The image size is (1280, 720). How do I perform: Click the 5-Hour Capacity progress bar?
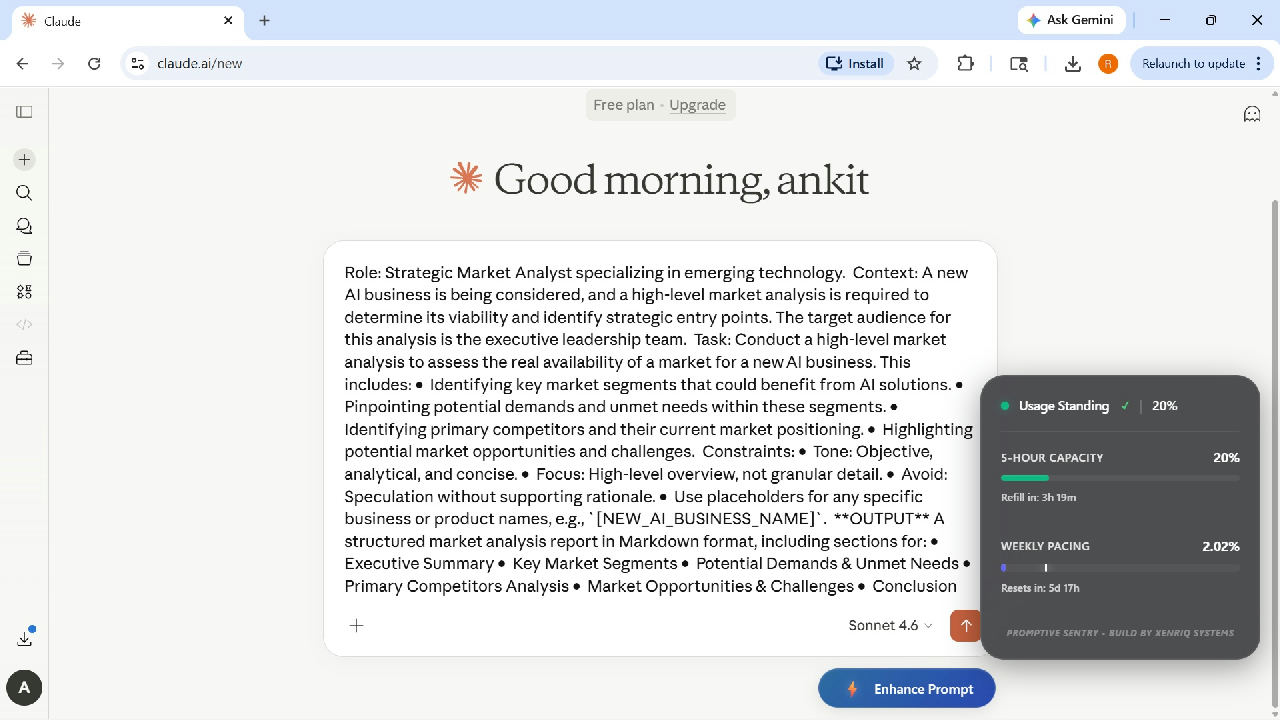1120,478
